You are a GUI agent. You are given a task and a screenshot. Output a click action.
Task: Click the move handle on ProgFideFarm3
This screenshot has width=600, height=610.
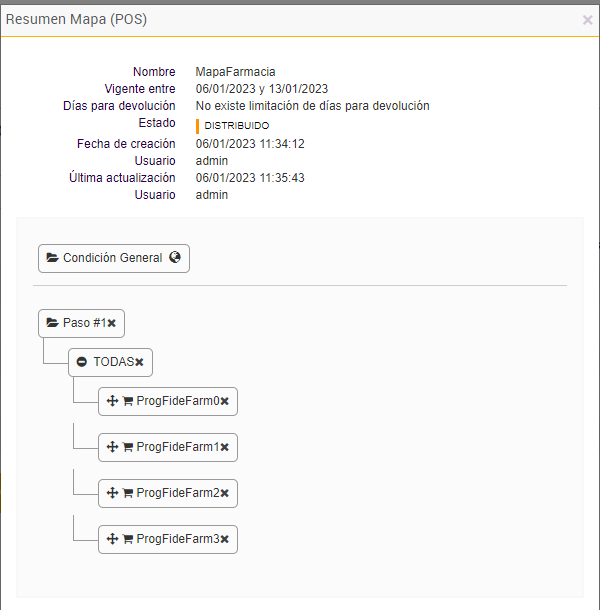pyautogui.click(x=112, y=539)
